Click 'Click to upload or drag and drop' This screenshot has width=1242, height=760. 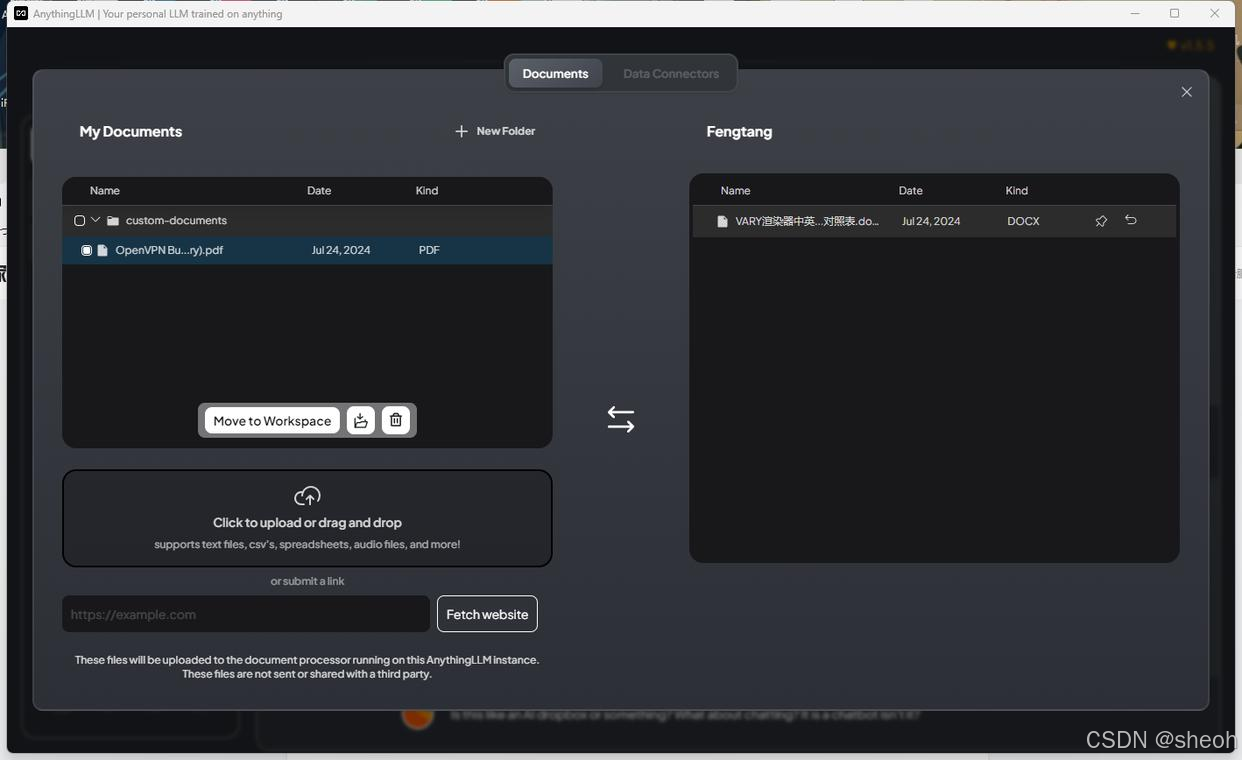tap(307, 523)
